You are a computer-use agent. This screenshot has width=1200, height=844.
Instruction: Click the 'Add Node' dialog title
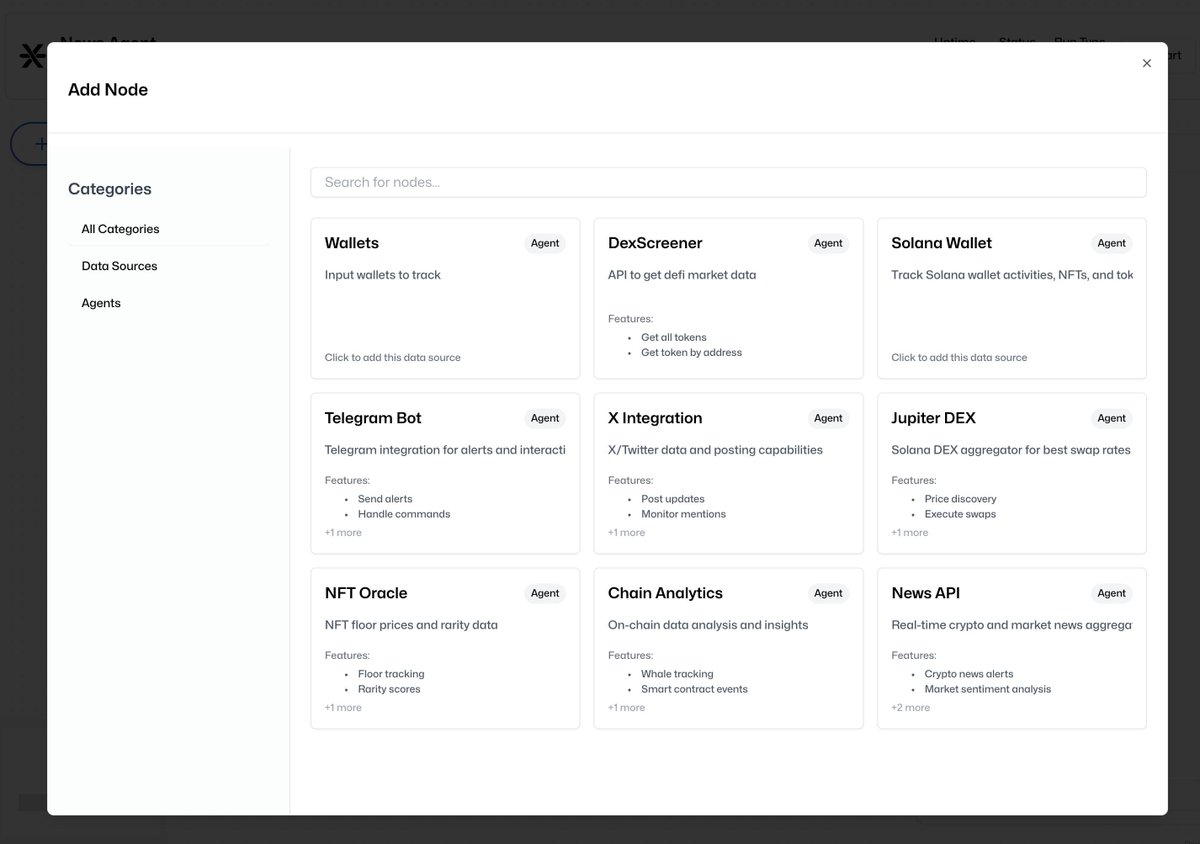click(x=108, y=90)
